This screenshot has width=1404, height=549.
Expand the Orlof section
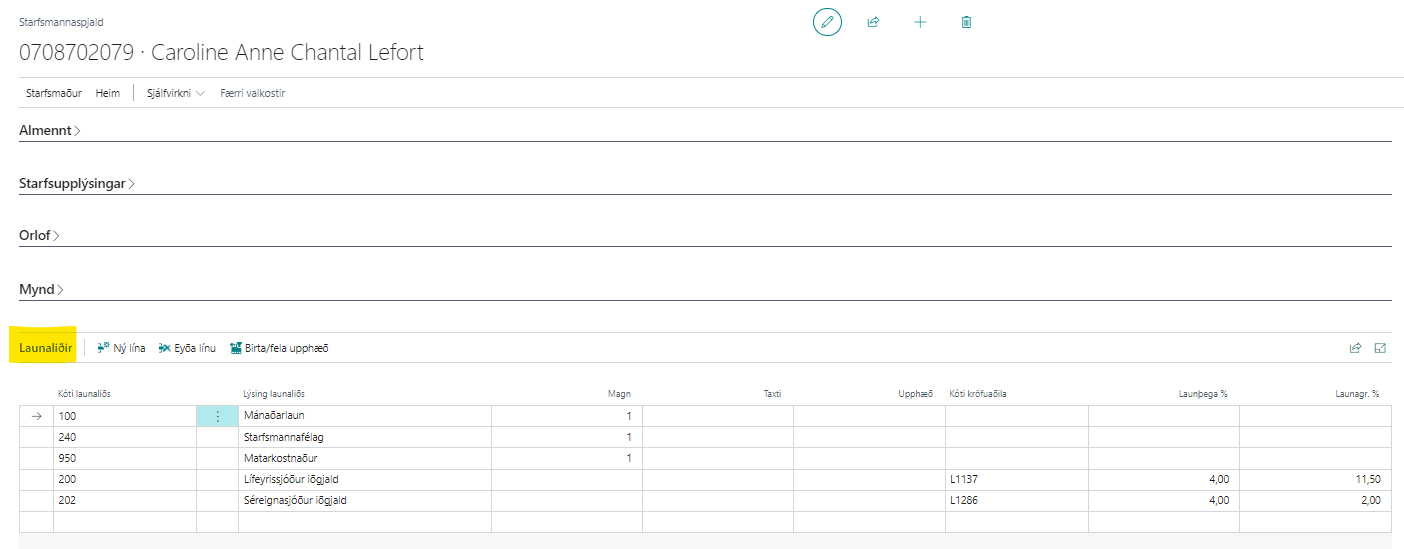coord(40,236)
